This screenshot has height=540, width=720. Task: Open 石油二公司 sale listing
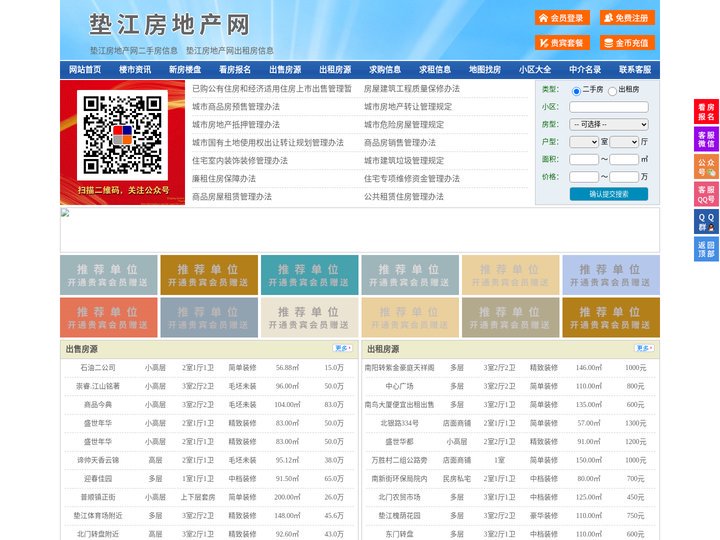[x=98, y=368]
